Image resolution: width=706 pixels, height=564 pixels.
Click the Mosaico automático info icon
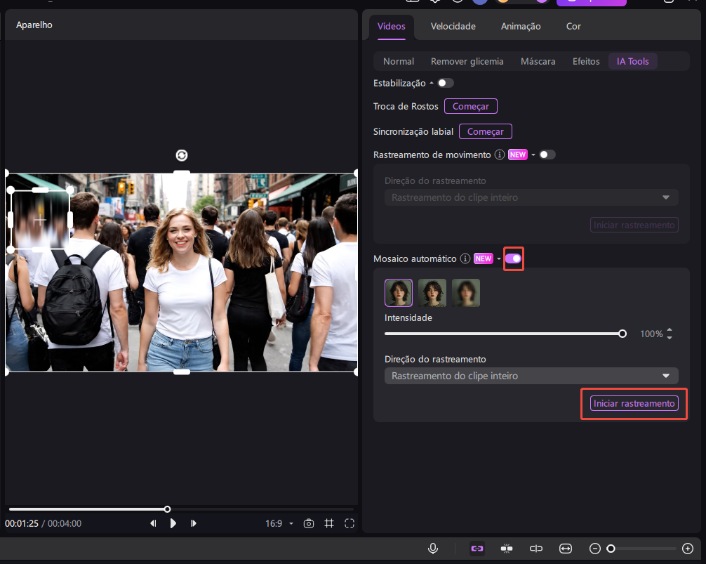[x=465, y=259]
